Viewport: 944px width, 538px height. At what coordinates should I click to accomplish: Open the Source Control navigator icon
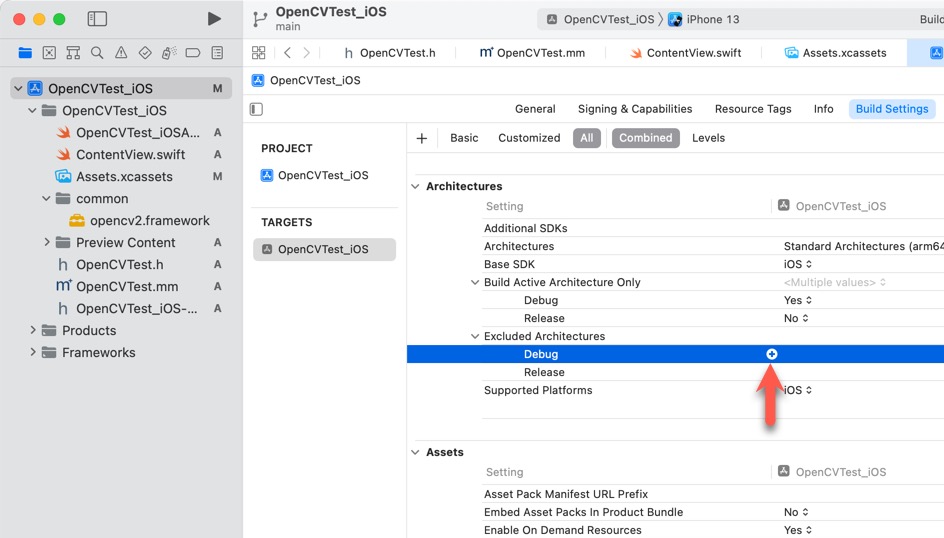pyautogui.click(x=49, y=53)
